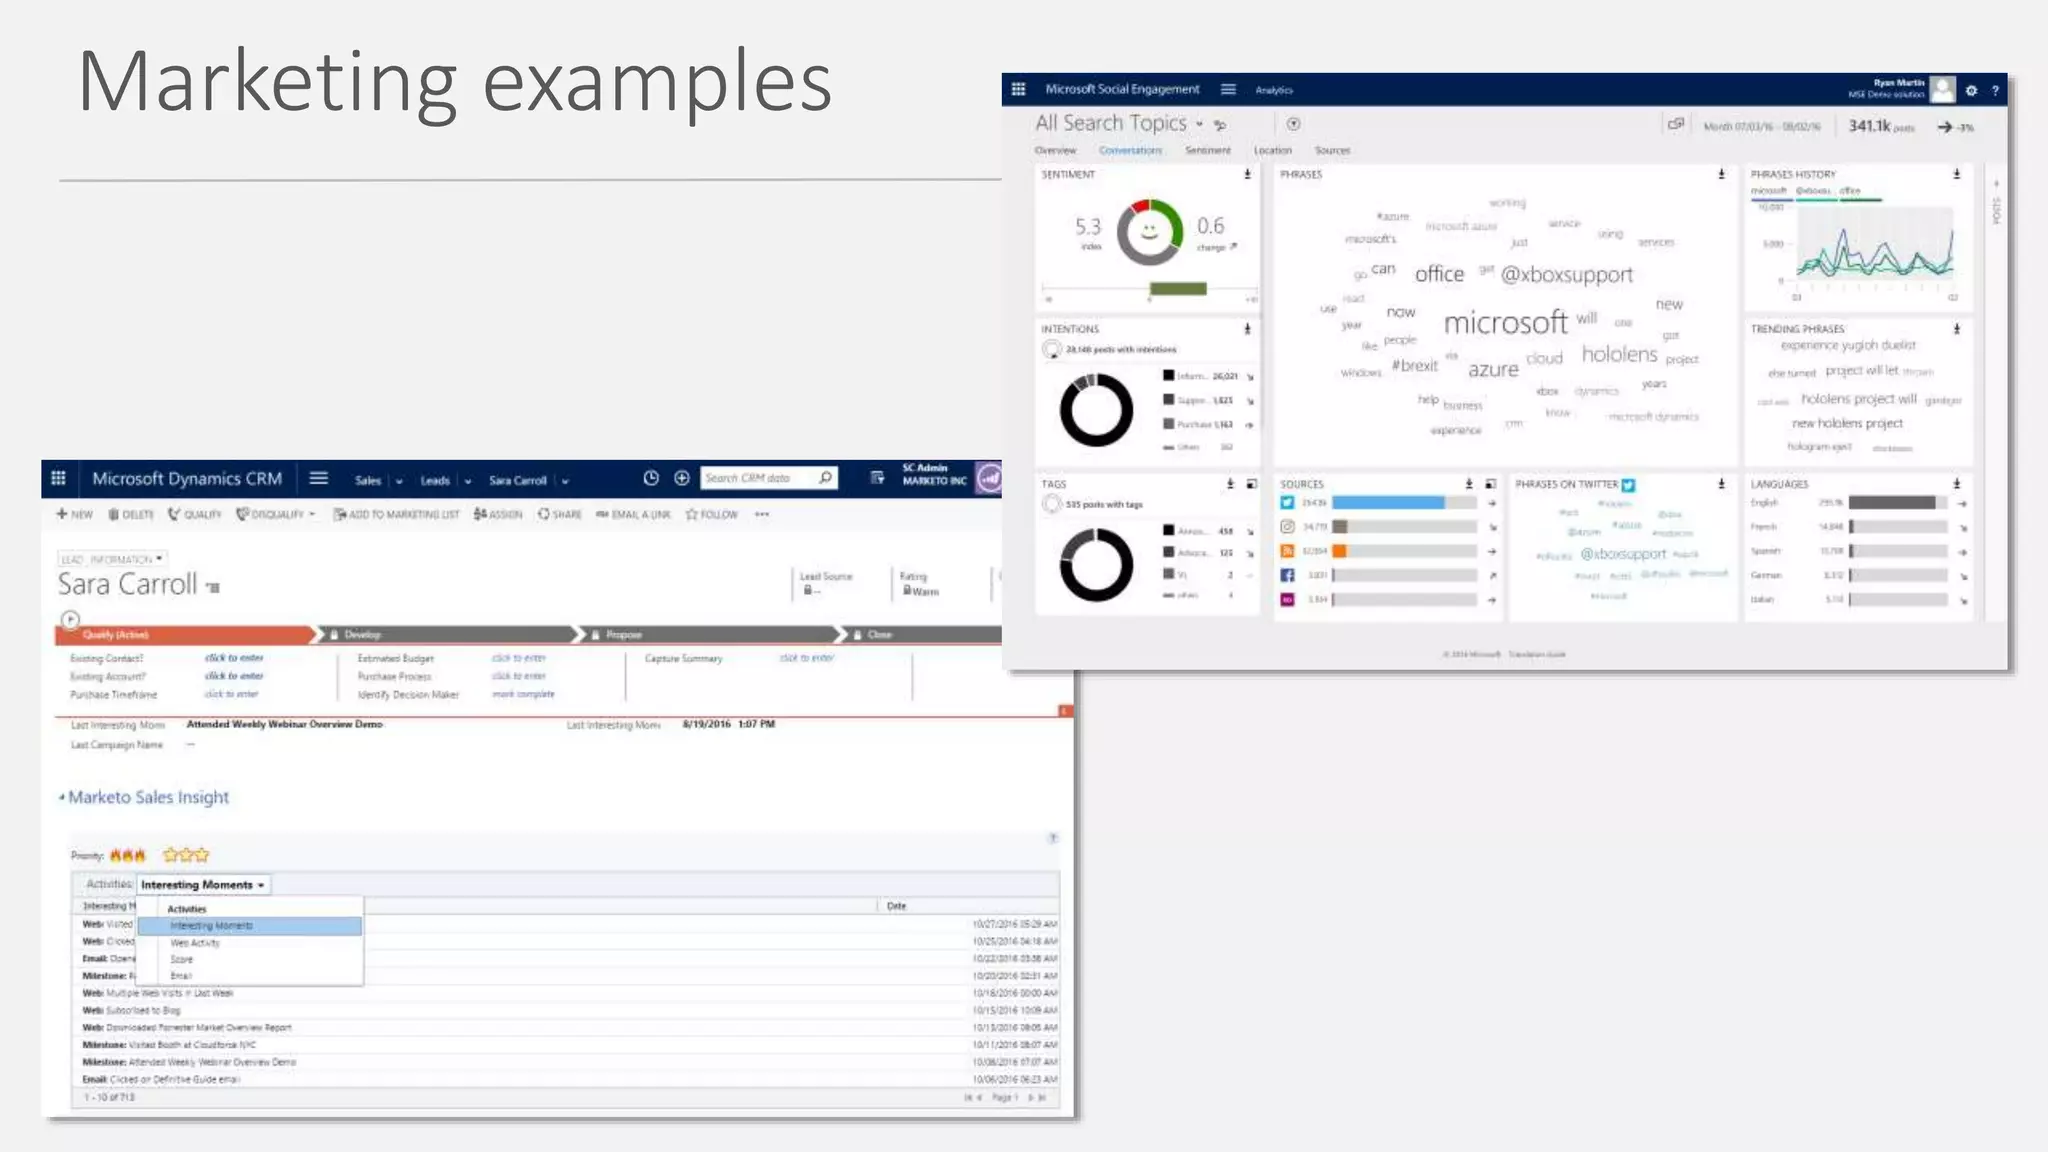Expand the Disqualify dropdown arrow
Screen dimensions: 2048x1152
click(312, 515)
